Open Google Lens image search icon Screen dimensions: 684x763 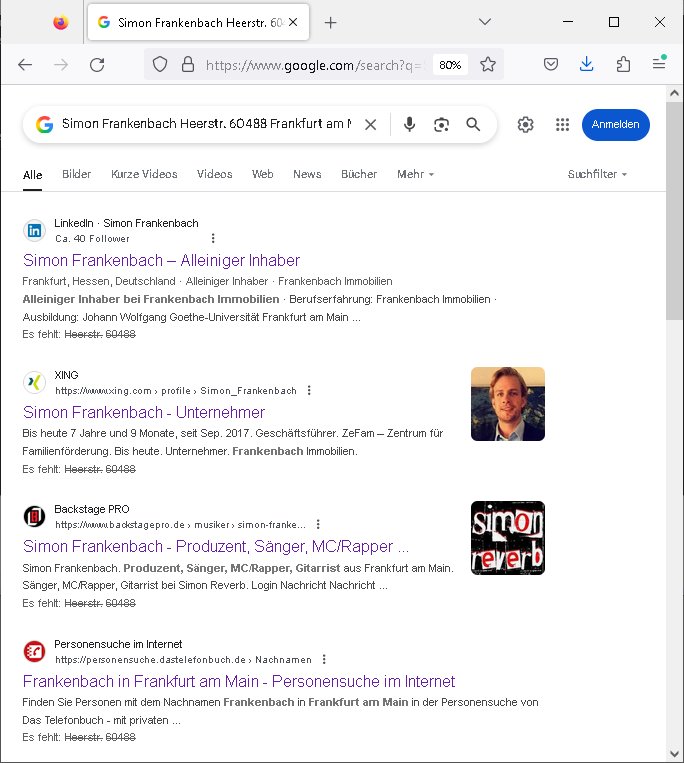441,125
